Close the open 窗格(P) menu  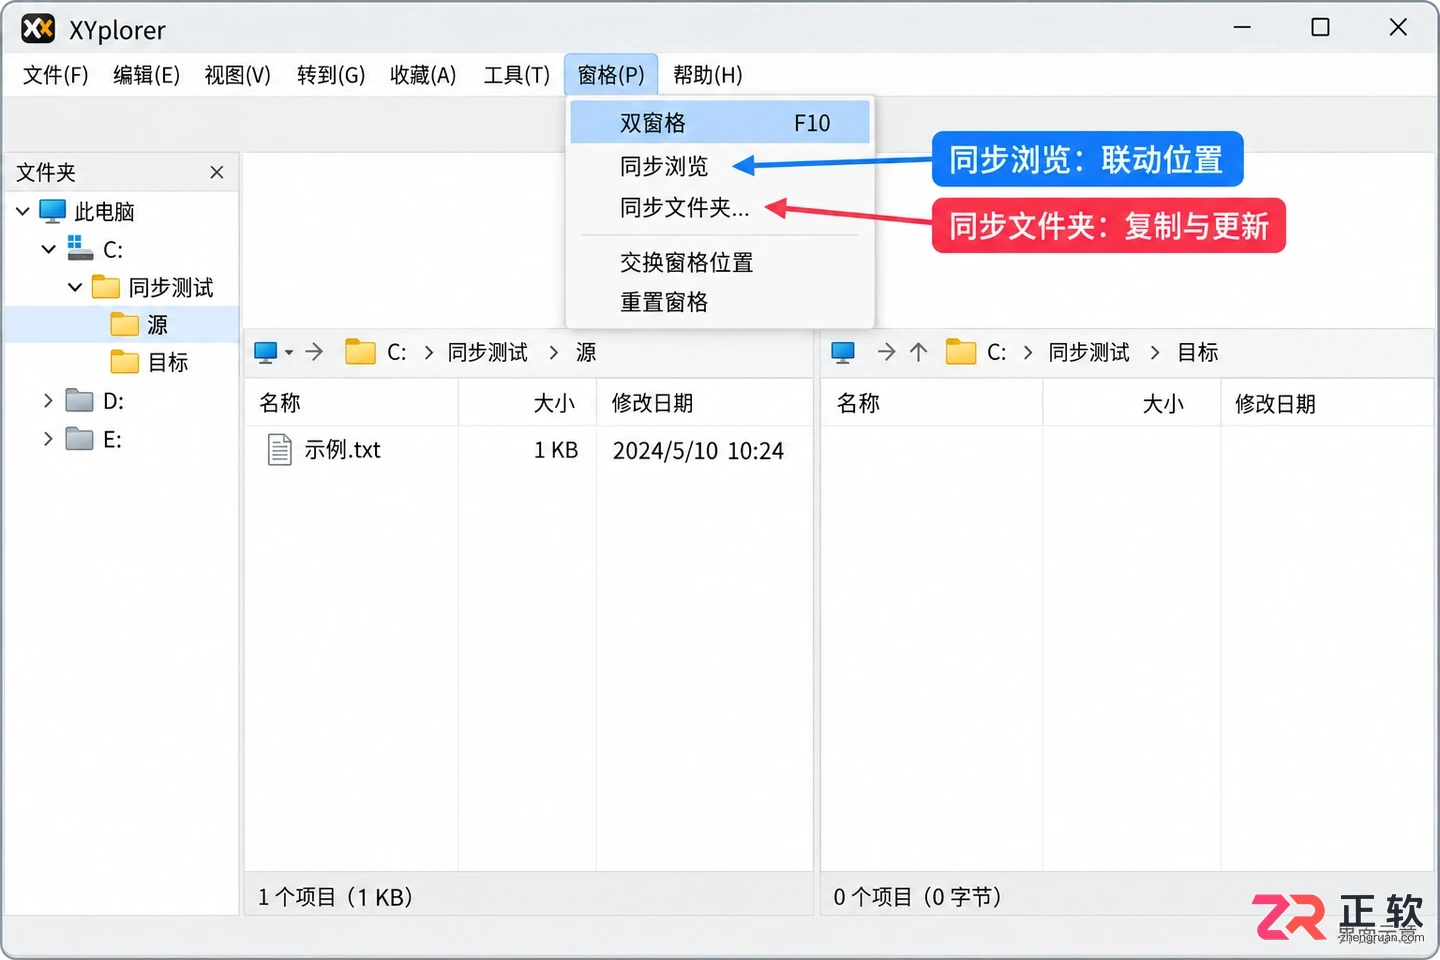click(x=610, y=75)
